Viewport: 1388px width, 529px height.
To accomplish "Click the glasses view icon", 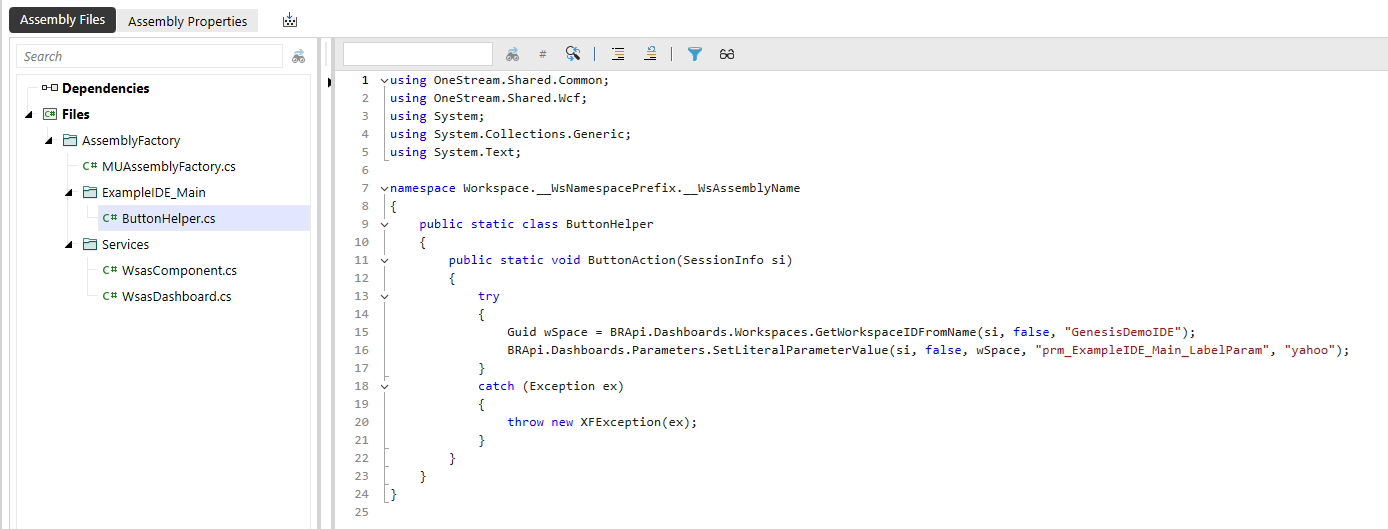I will pyautogui.click(x=727, y=54).
